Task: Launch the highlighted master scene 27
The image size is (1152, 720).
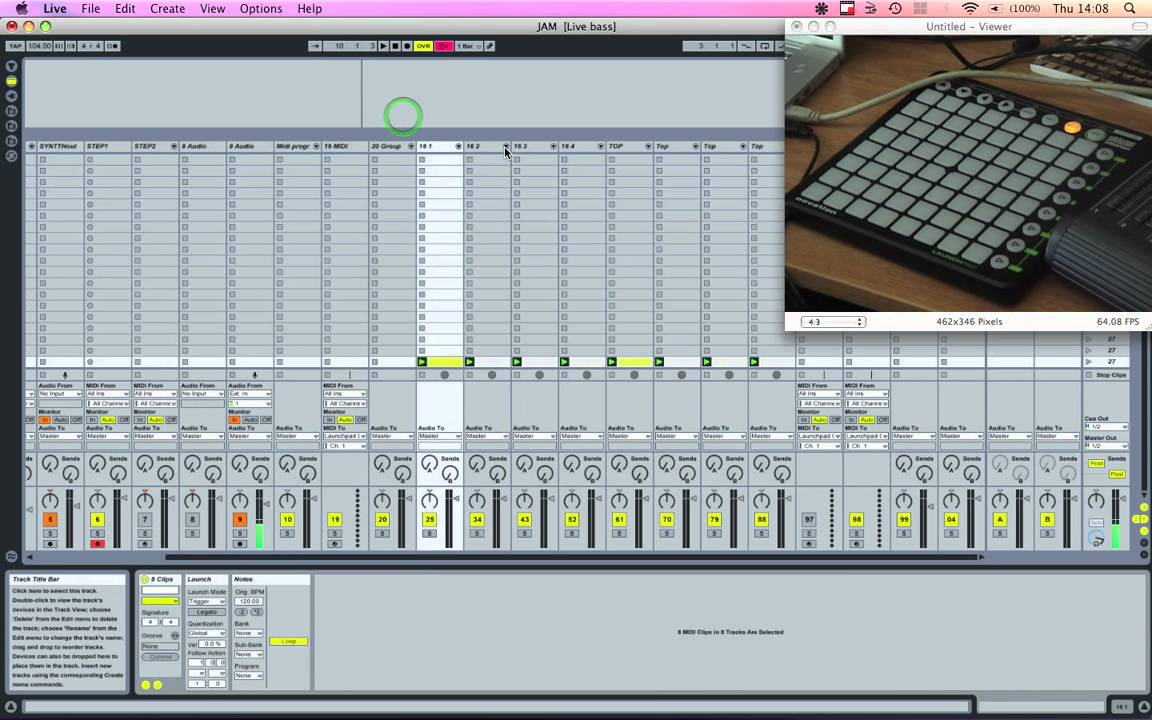Action: click(1090, 361)
